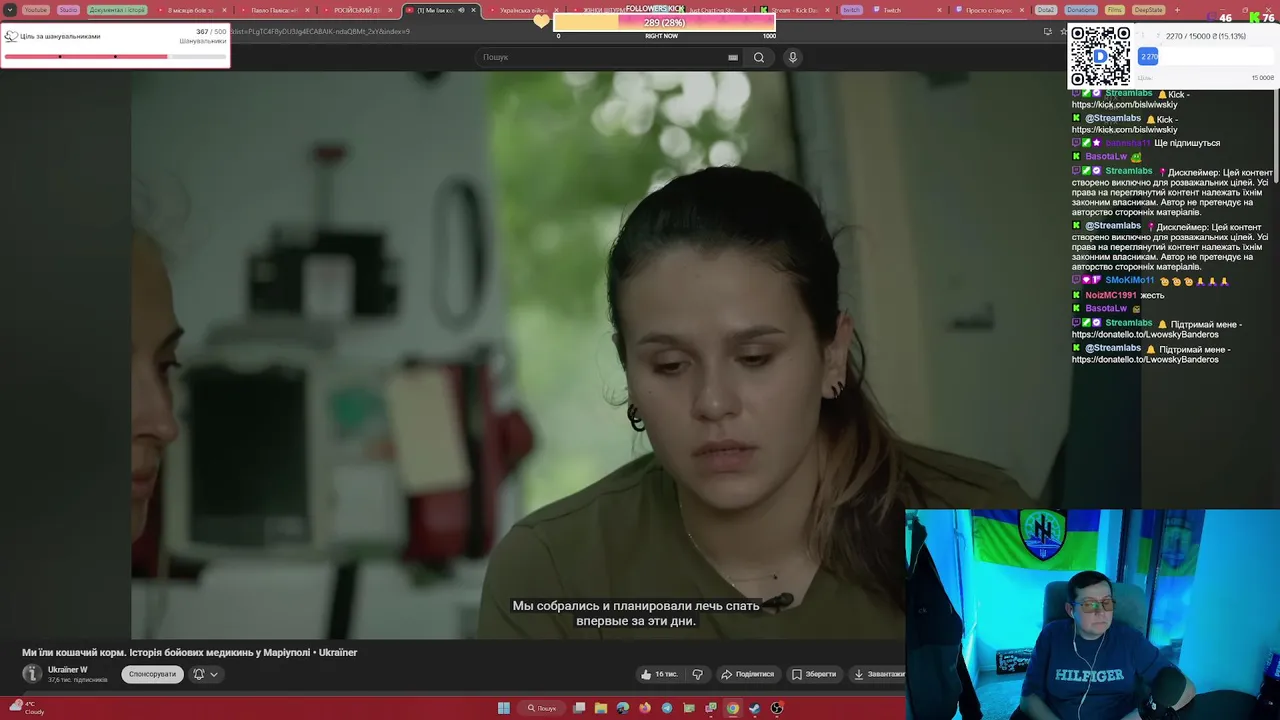Open the Windows Start menu
The image size is (1280, 720).
(x=504, y=708)
